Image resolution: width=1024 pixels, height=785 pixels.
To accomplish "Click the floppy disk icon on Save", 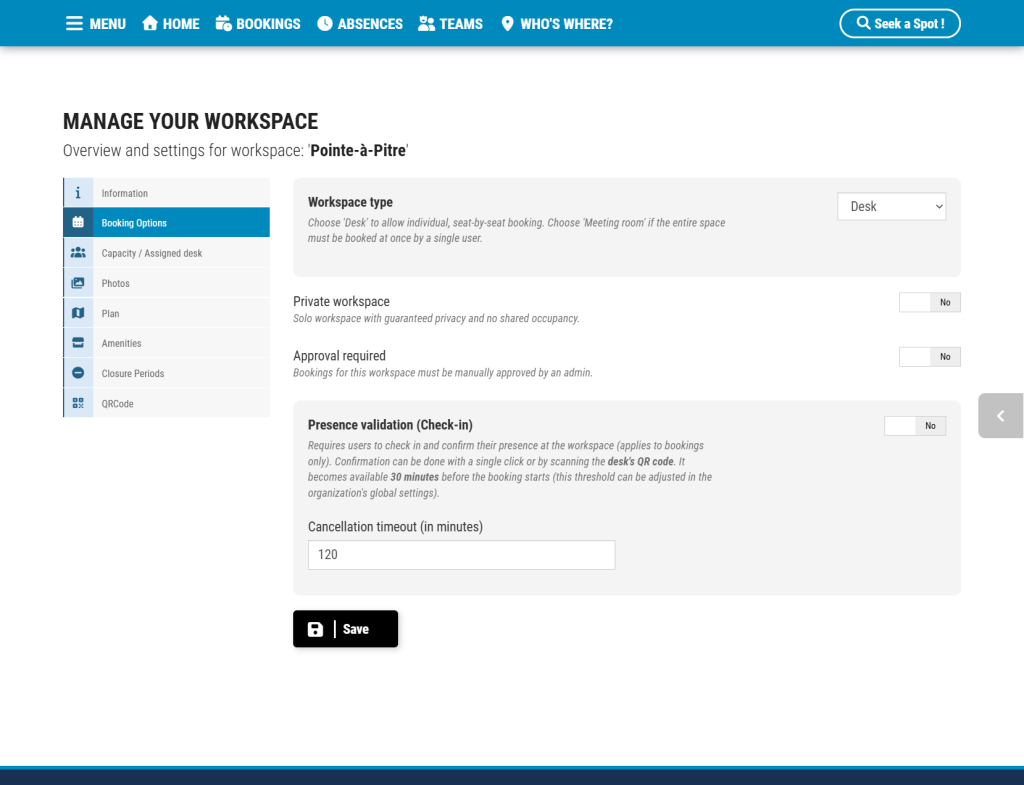I will click(x=315, y=629).
